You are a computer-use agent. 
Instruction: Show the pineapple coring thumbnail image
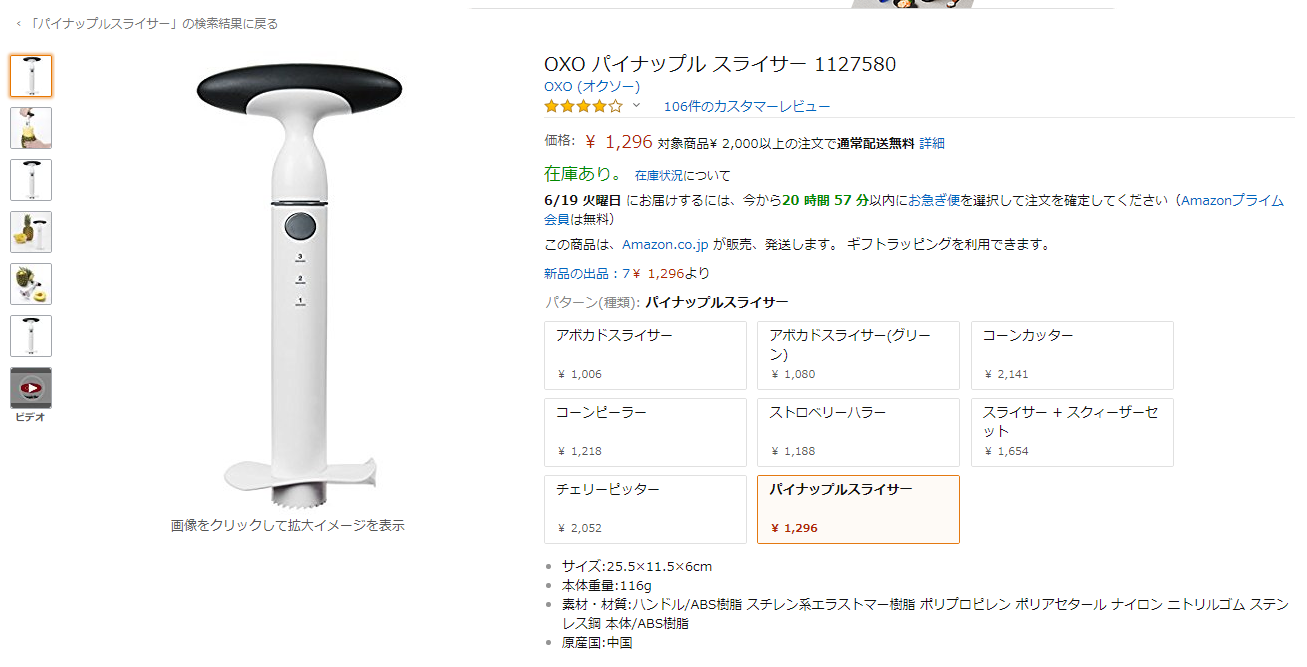[x=31, y=128]
